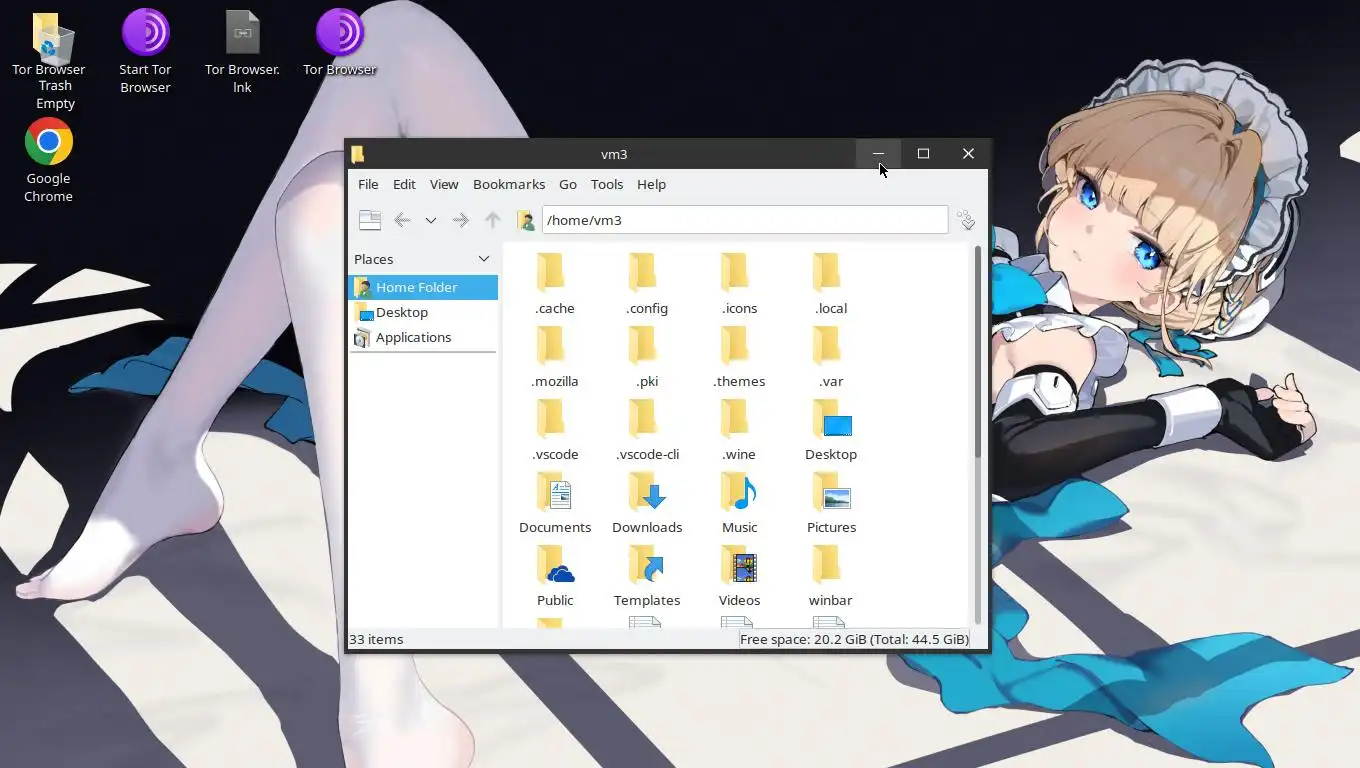Expand the Places side pane dropdown

click(484, 259)
